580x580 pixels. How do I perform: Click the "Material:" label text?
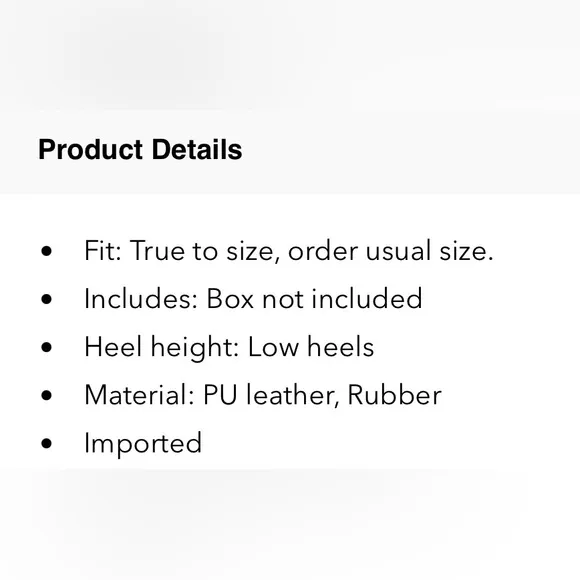139,395
